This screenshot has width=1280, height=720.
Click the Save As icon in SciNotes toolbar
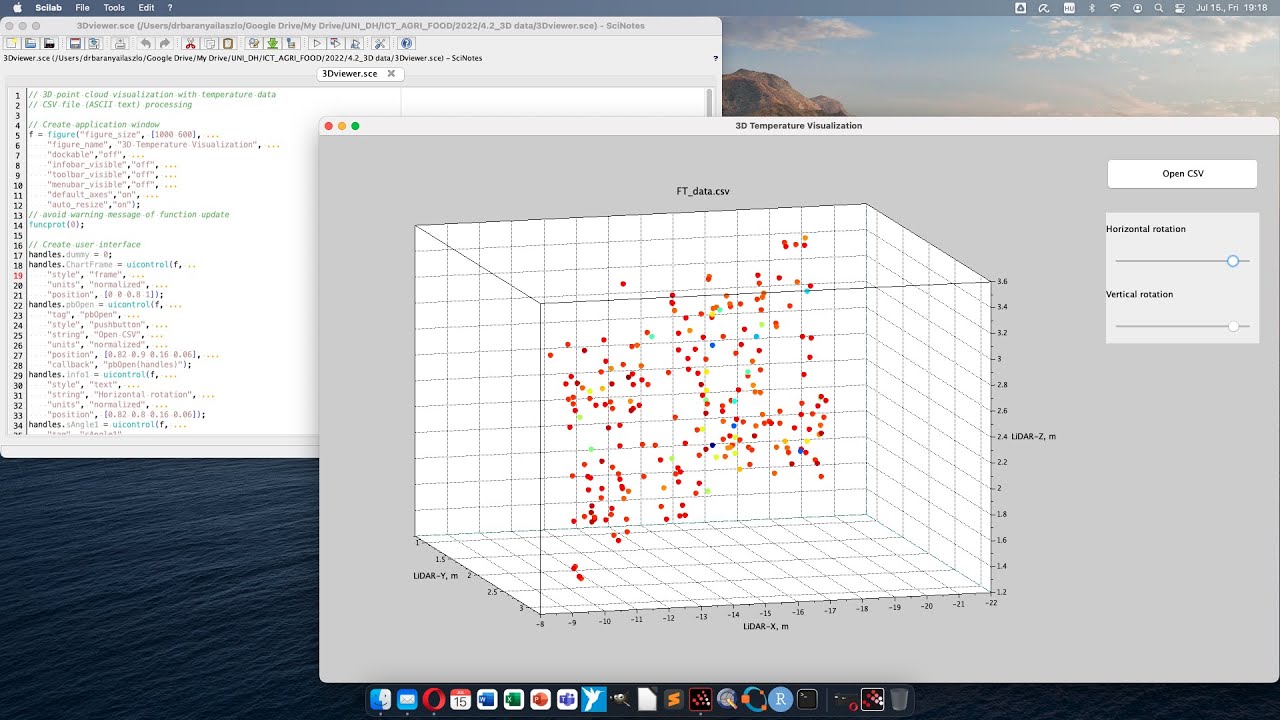click(x=93, y=43)
